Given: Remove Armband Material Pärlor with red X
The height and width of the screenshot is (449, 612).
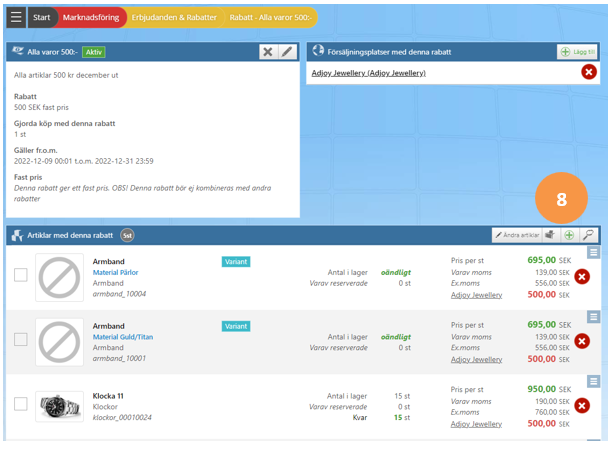Looking at the screenshot, I should coord(582,277).
